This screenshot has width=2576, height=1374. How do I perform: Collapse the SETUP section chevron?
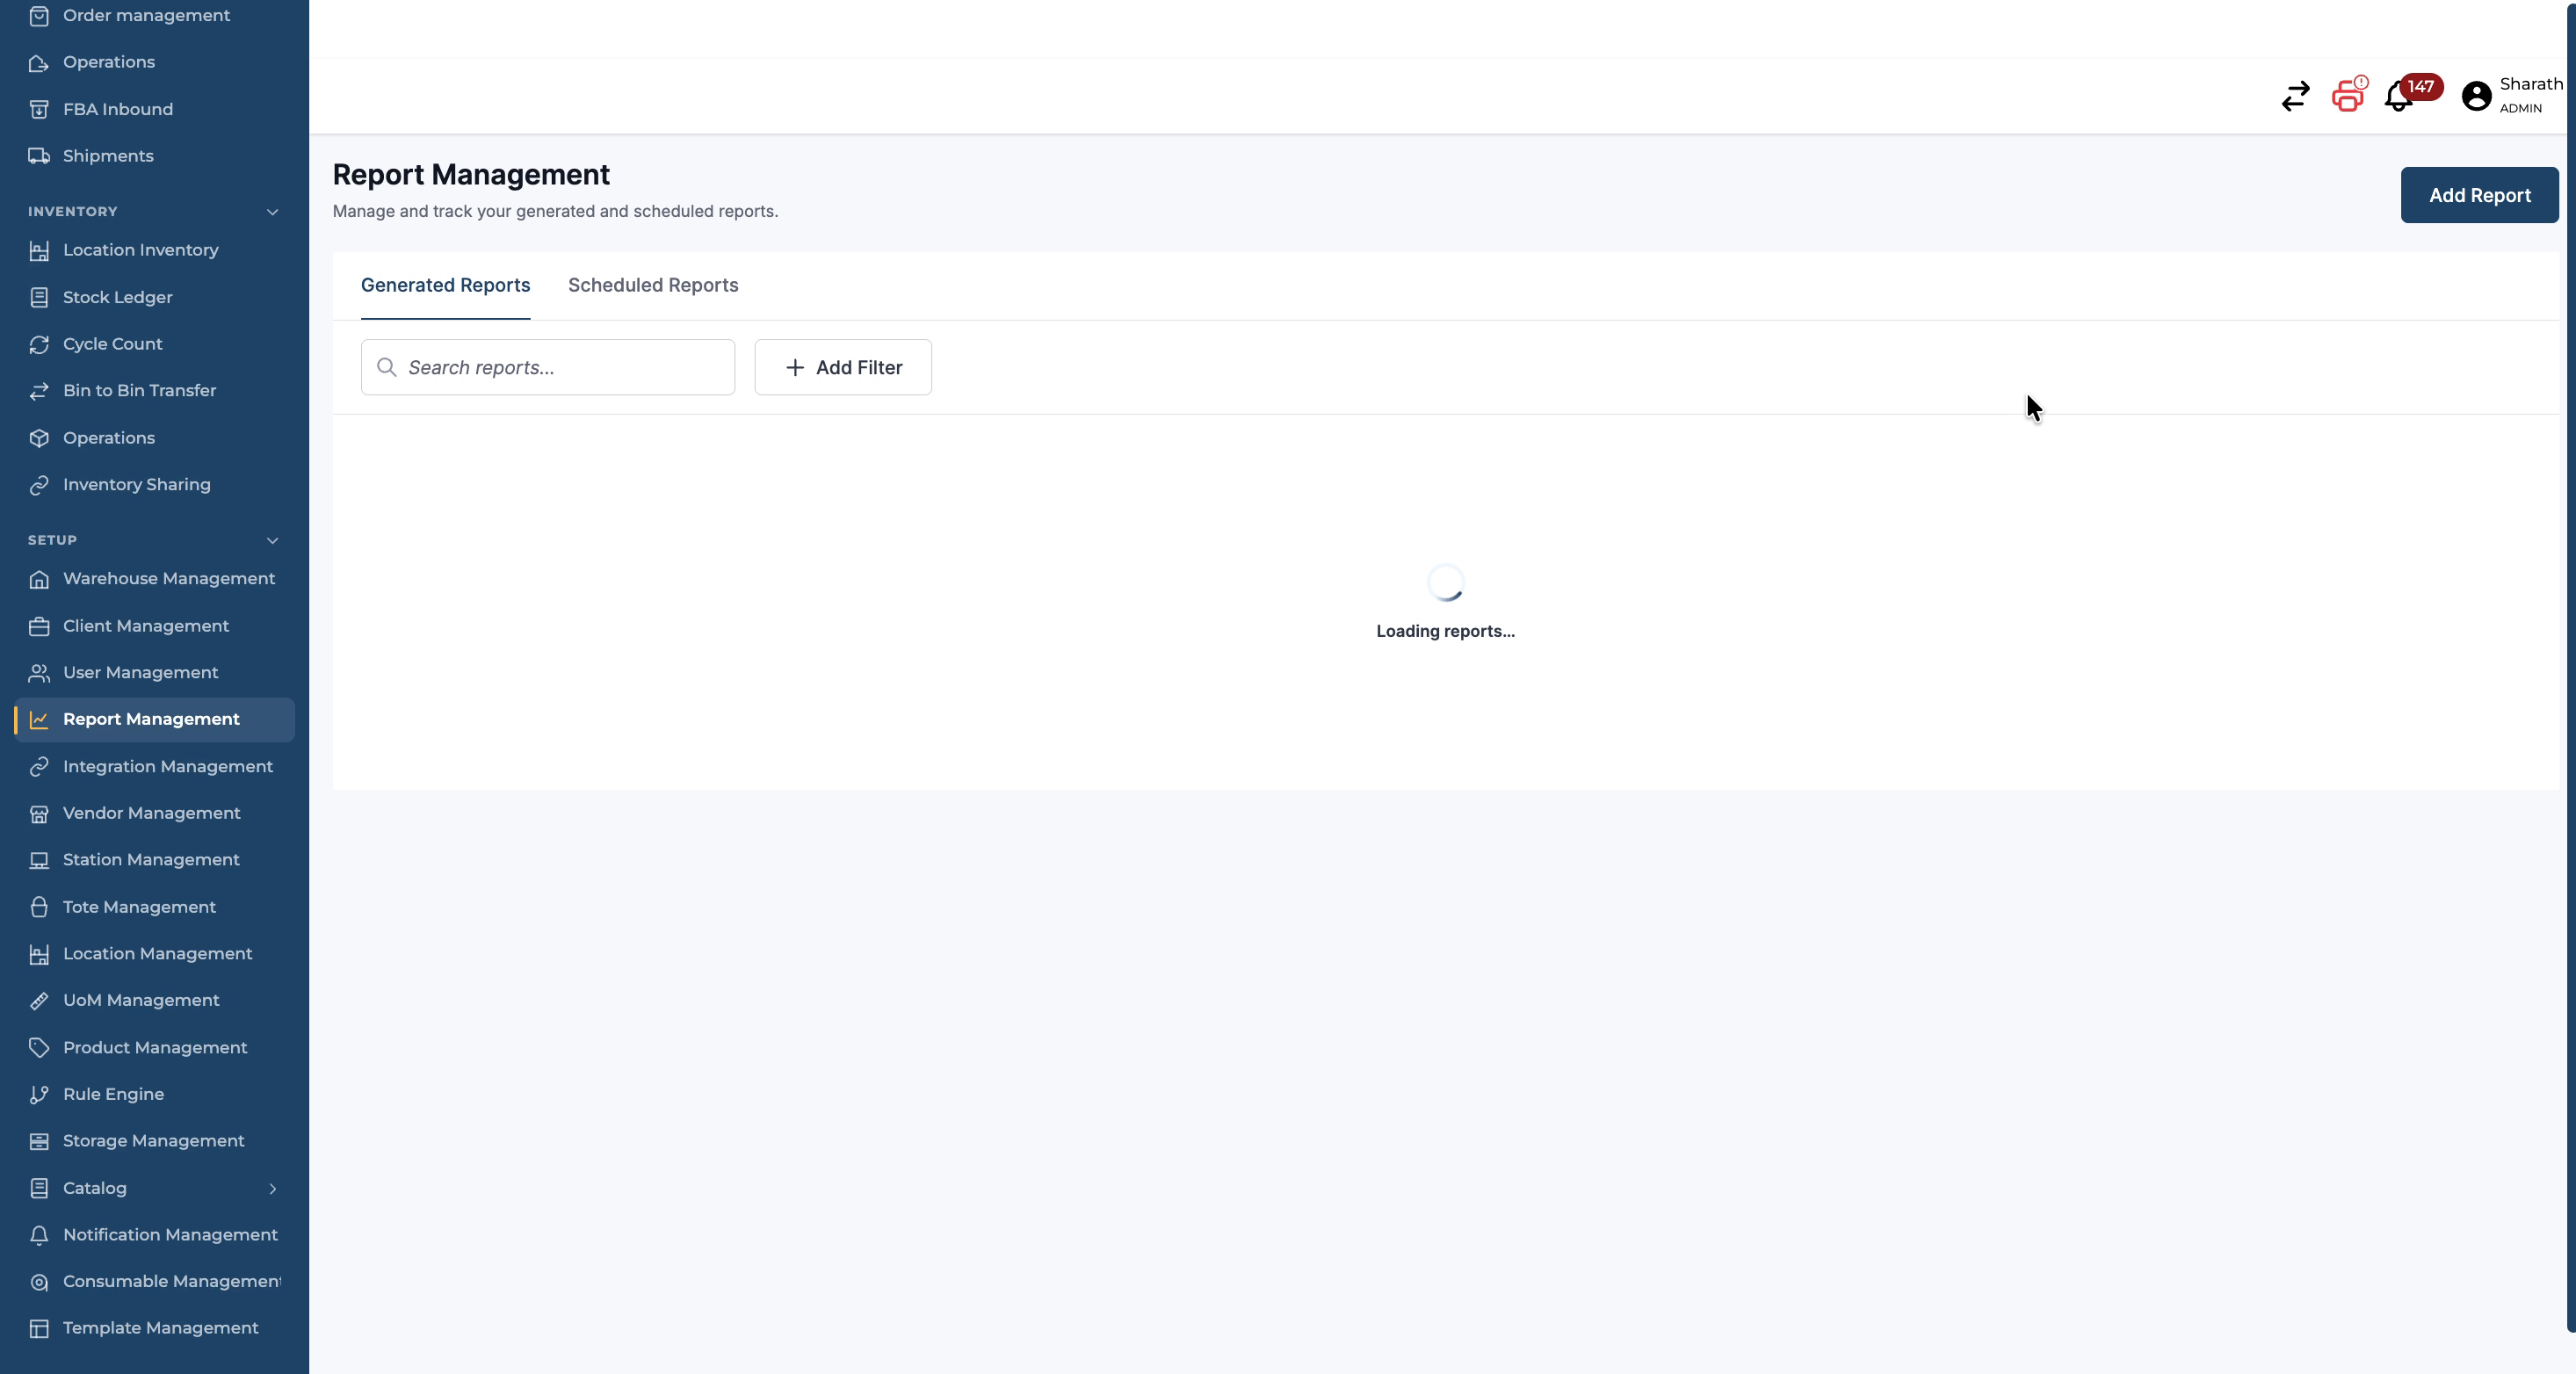pyautogui.click(x=272, y=540)
